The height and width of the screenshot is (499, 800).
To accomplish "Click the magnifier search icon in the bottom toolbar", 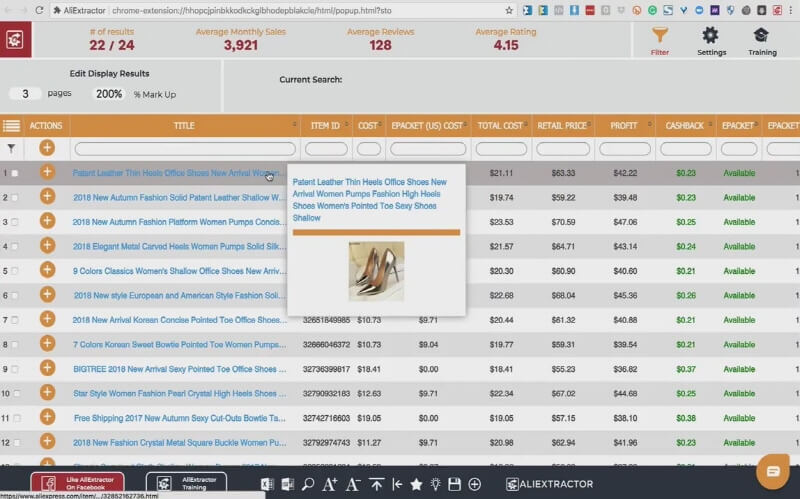I will [x=308, y=484].
